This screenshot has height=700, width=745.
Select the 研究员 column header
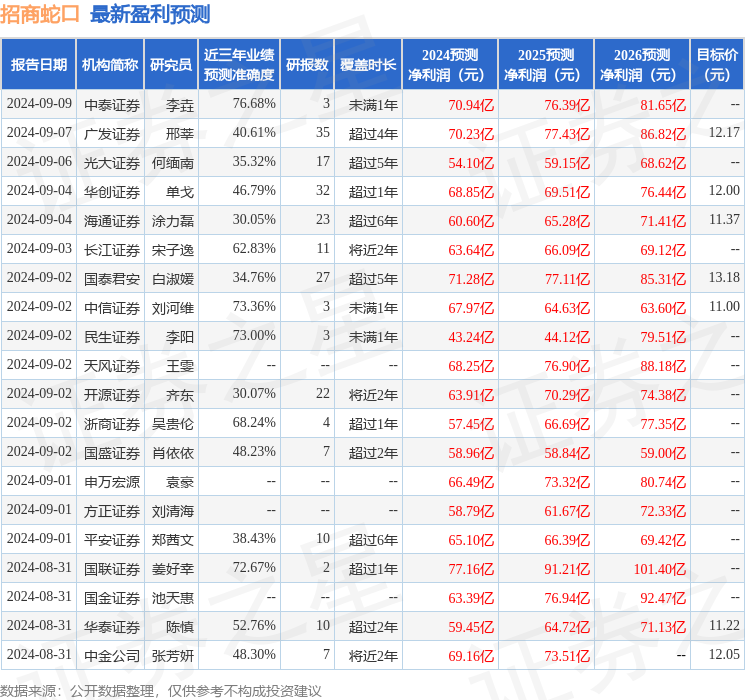(x=171, y=65)
